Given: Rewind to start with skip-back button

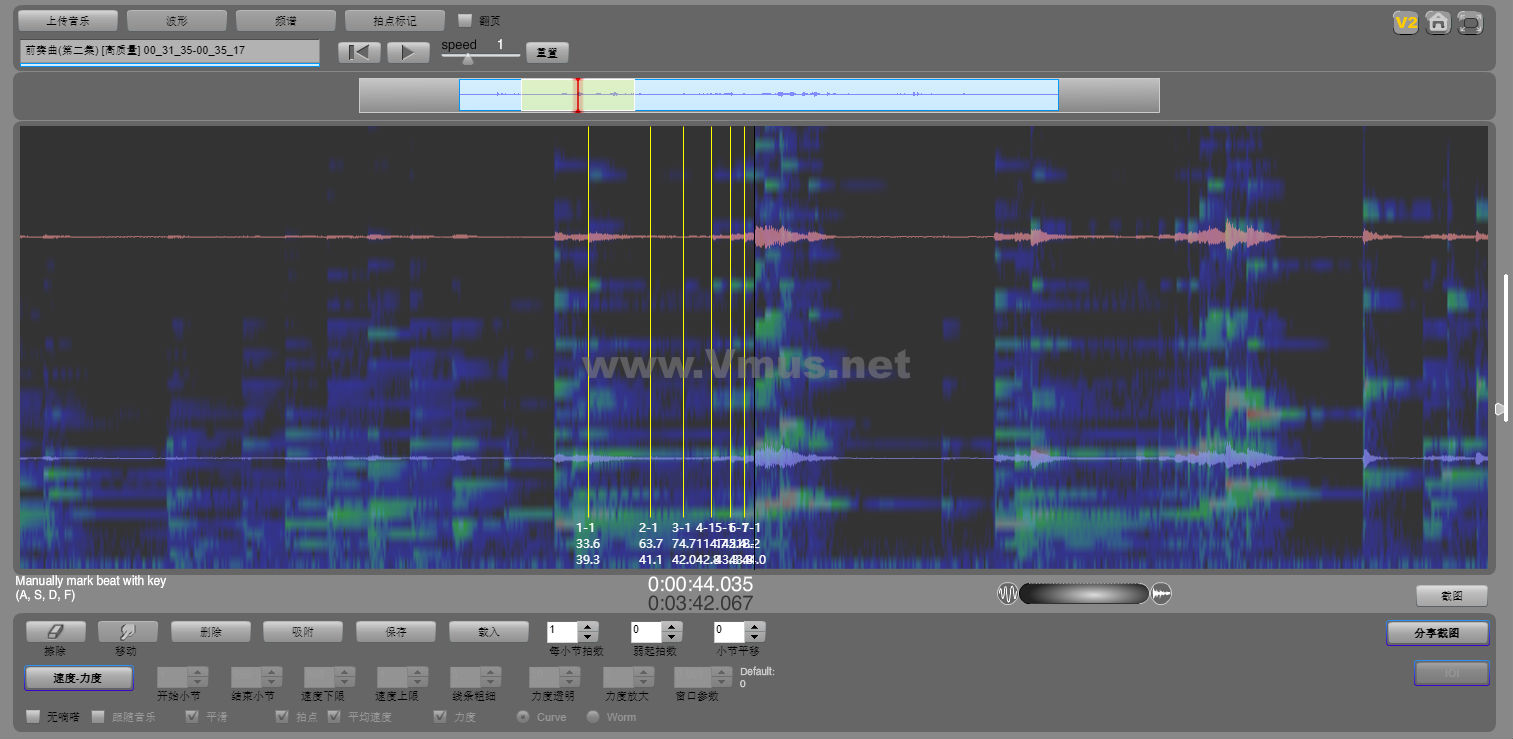Looking at the screenshot, I should [x=359, y=53].
